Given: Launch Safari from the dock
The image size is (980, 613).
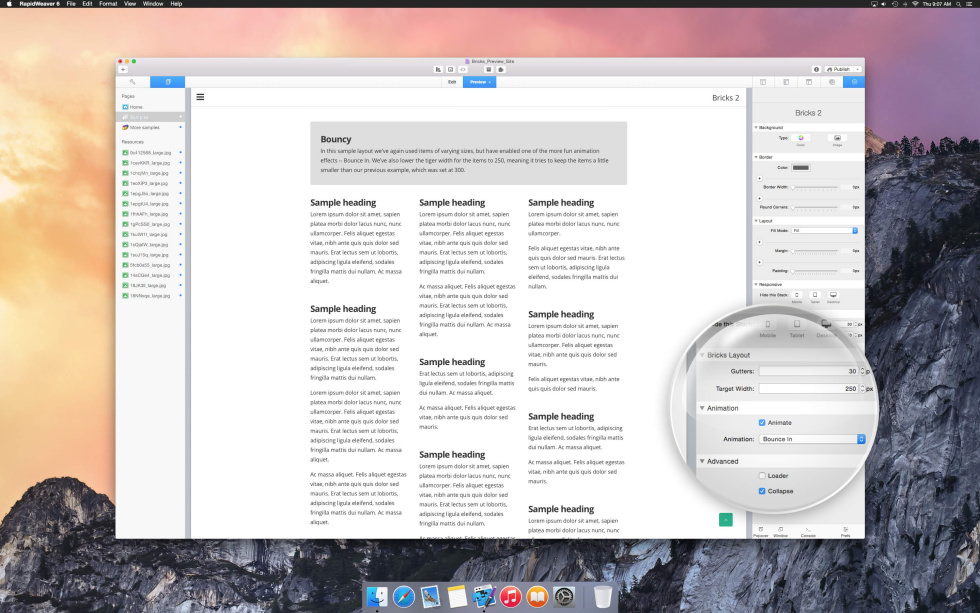Looking at the screenshot, I should point(404,597).
